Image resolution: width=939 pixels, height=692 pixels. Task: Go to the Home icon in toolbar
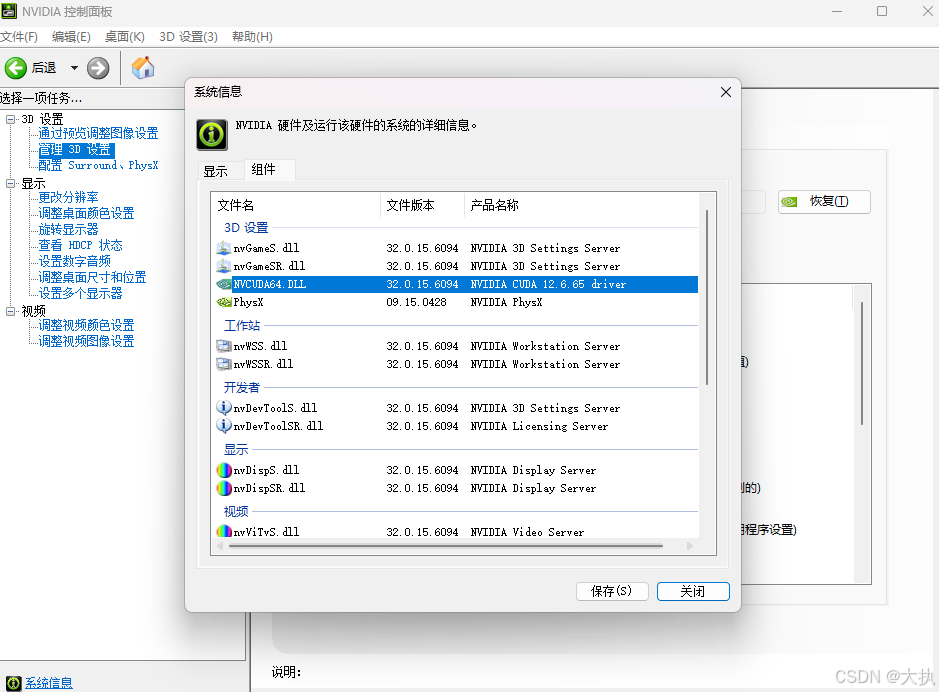click(x=143, y=68)
